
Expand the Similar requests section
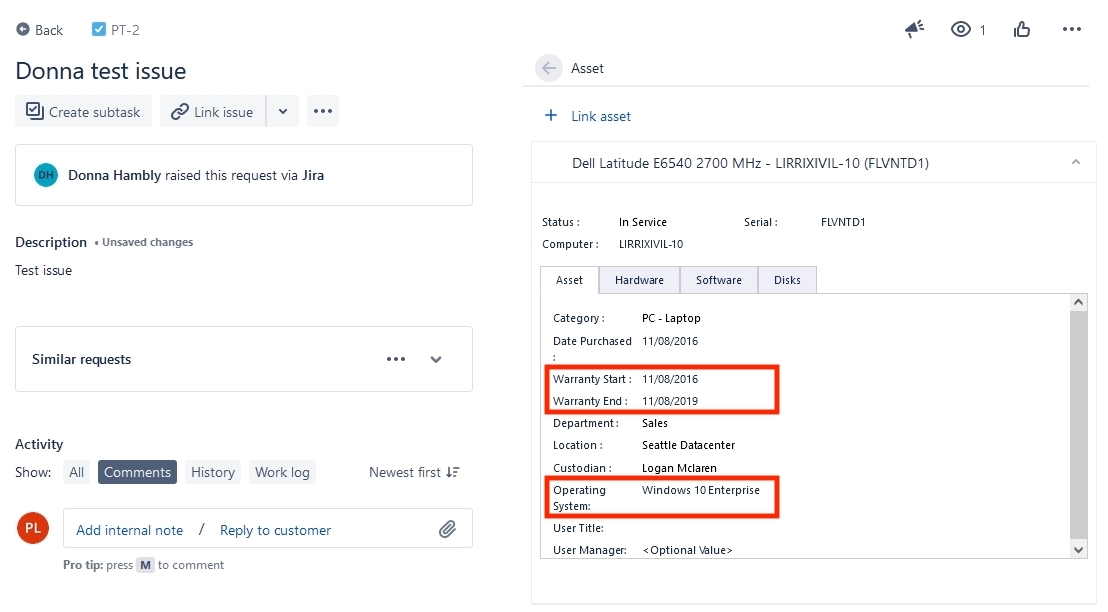click(436, 358)
